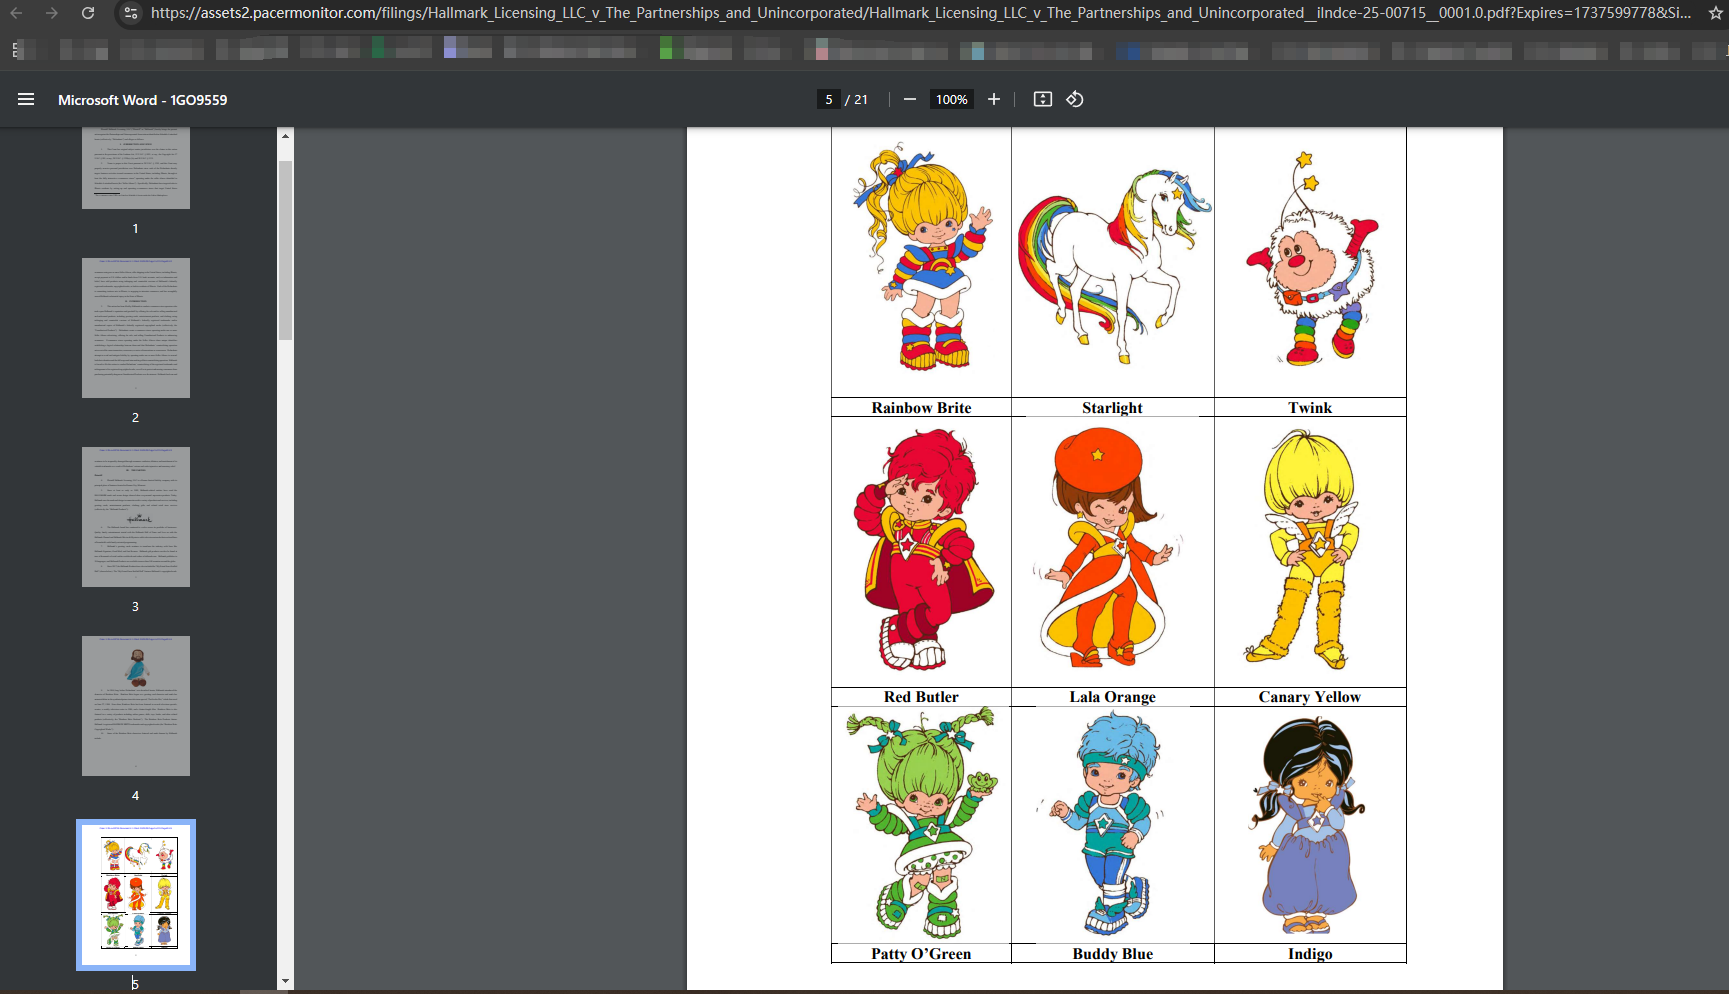Click the current page number field
The image size is (1729, 994).
(828, 99)
